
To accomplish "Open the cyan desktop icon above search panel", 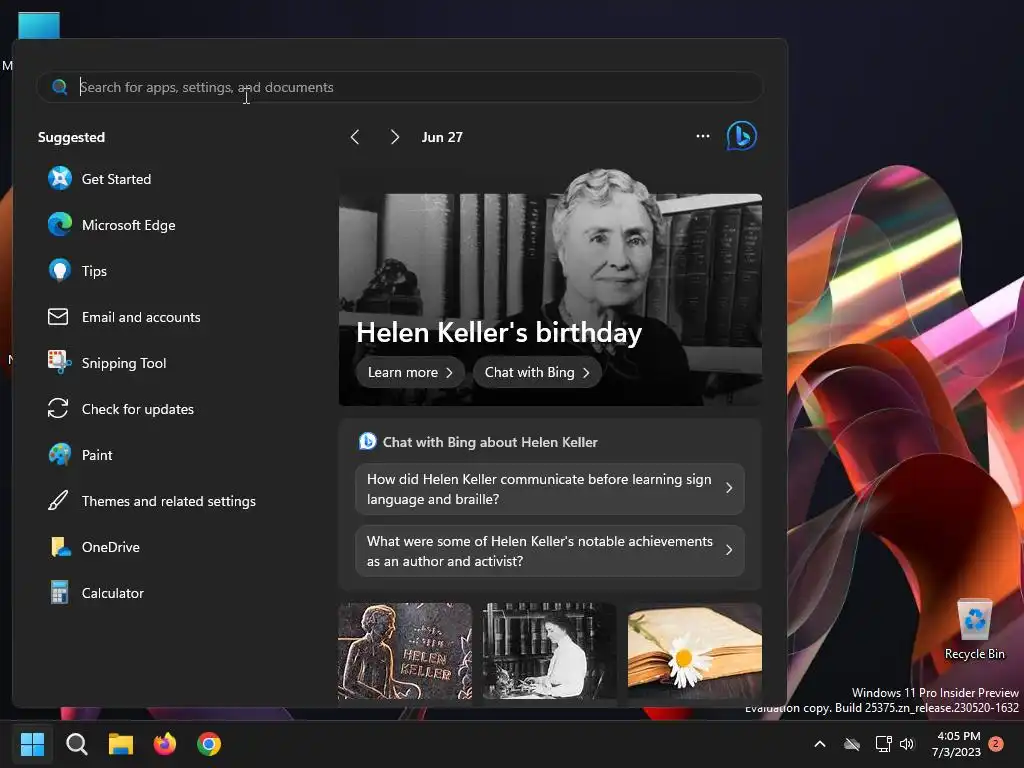I will [39, 25].
